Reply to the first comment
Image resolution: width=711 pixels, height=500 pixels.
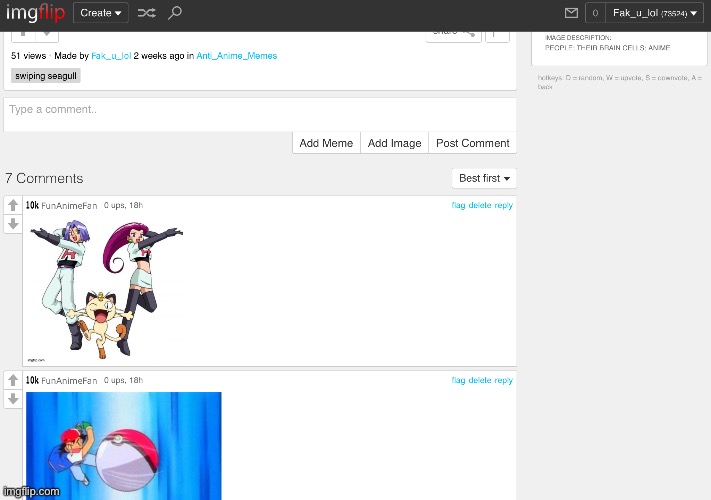coord(503,205)
